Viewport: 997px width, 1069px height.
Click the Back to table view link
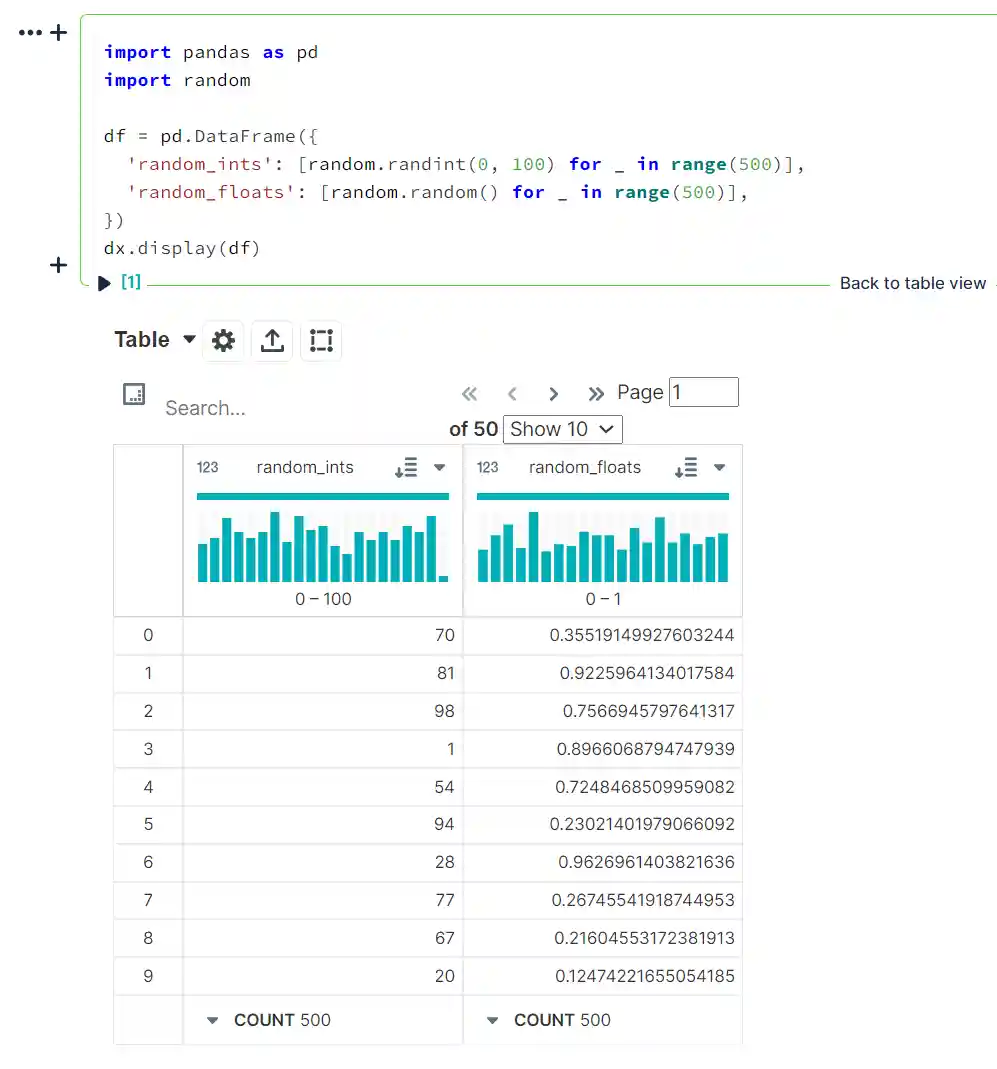(912, 284)
